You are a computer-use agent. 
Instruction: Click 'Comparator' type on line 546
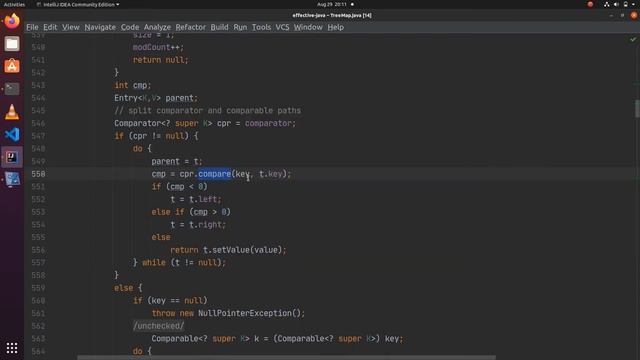(138, 123)
